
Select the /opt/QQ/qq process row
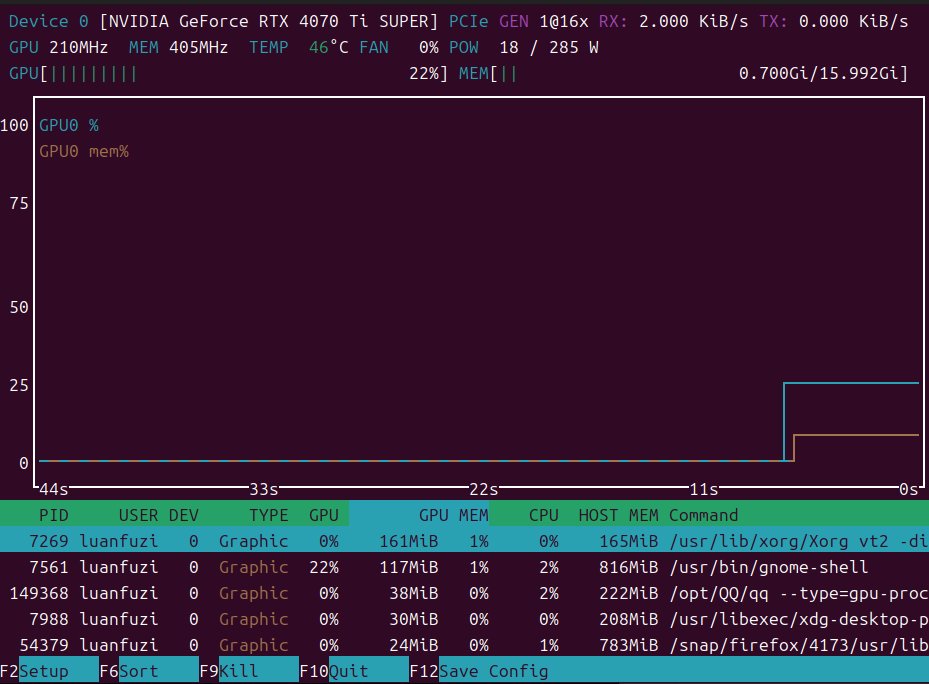[x=464, y=593]
